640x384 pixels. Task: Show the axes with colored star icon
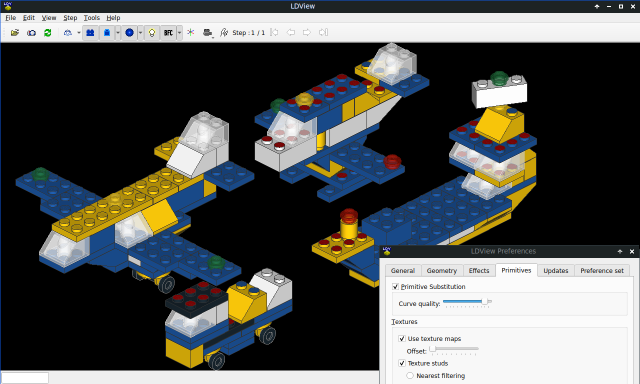tap(191, 33)
